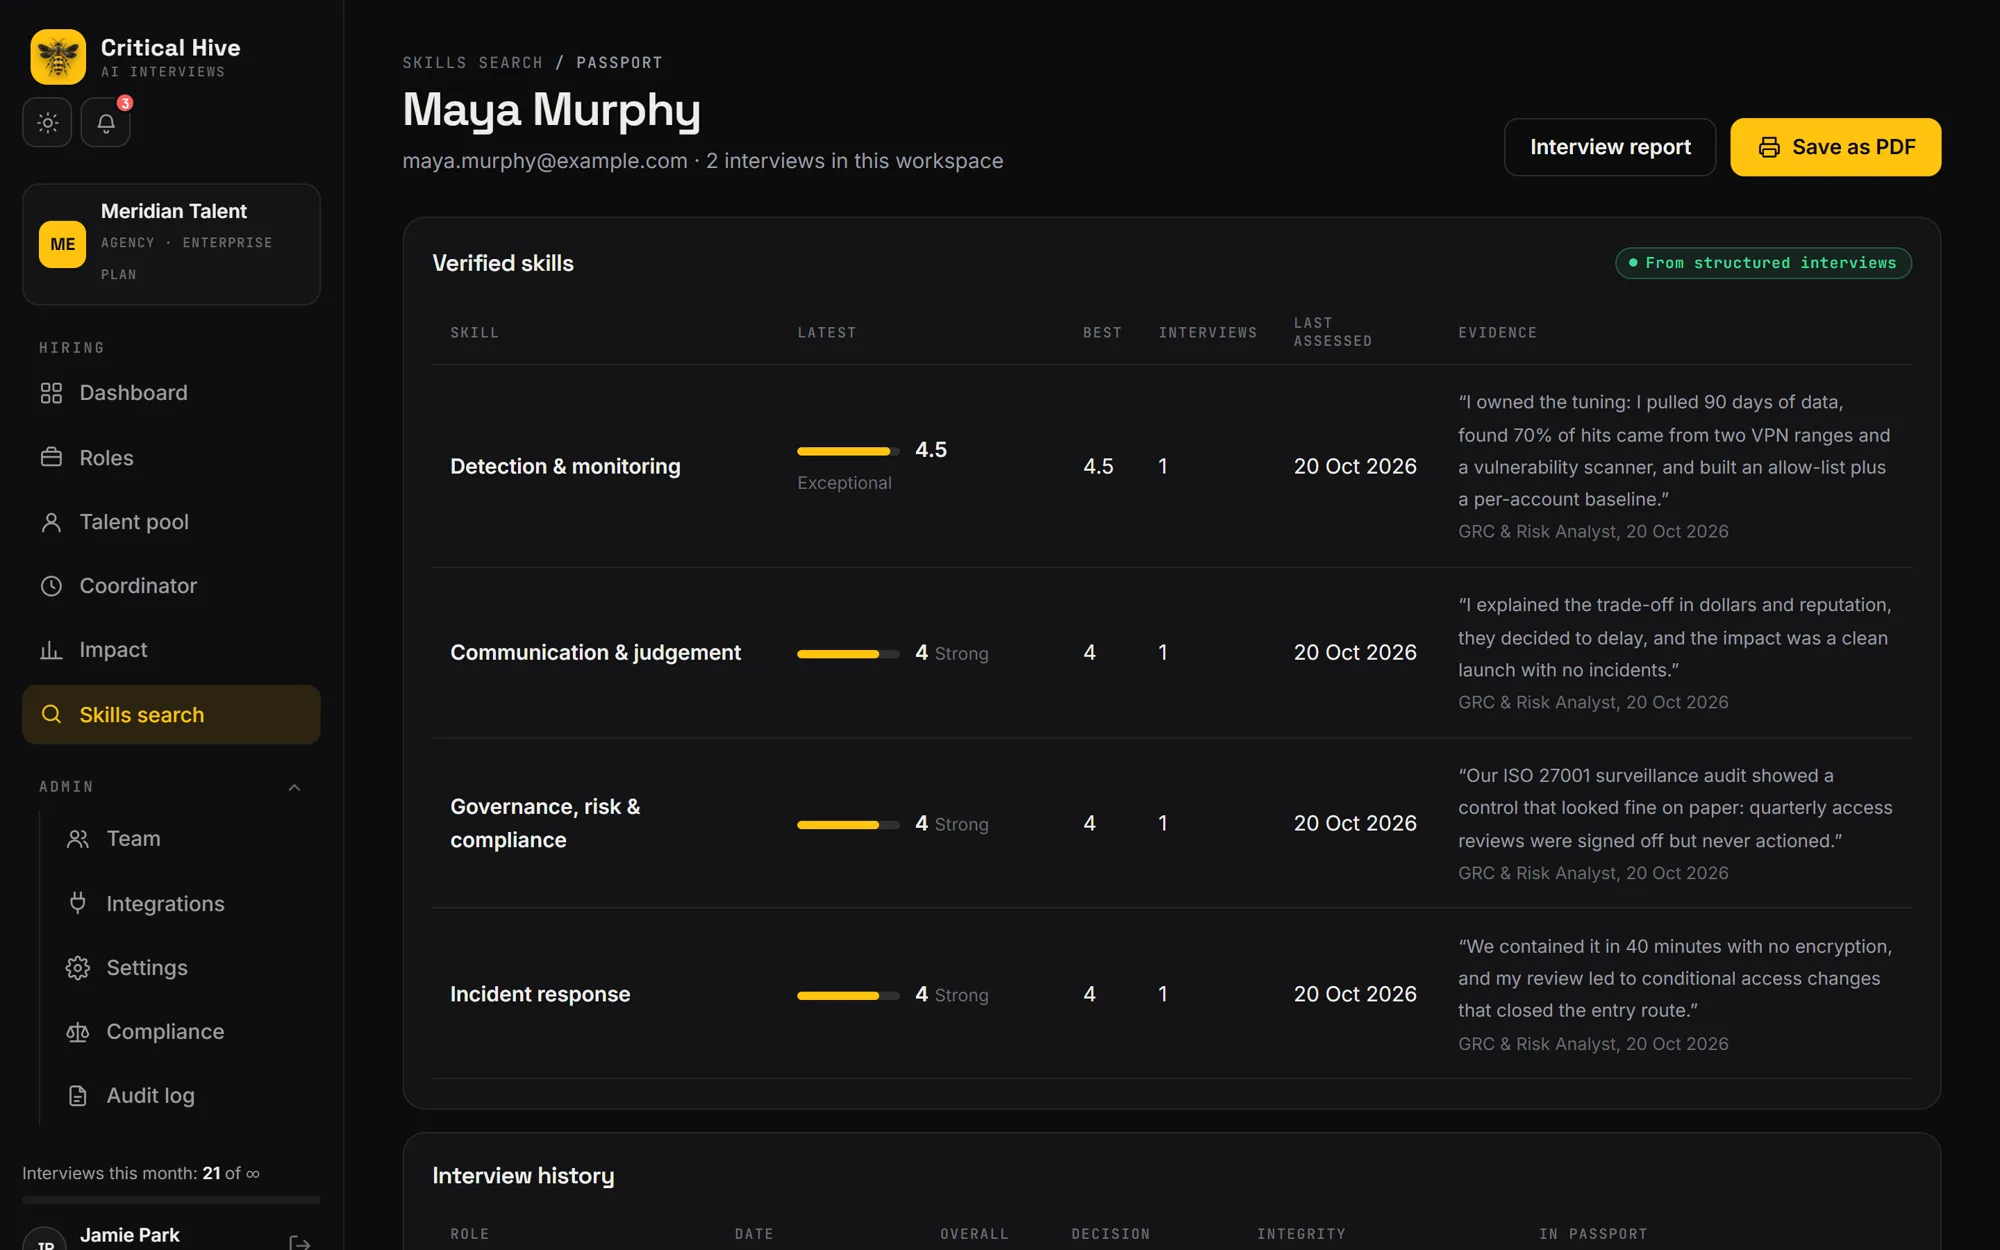Screen dimensions: 2000x1250
Task: Click the sign-out icon beside Jamie Park
Action: pyautogui.click(x=299, y=1243)
